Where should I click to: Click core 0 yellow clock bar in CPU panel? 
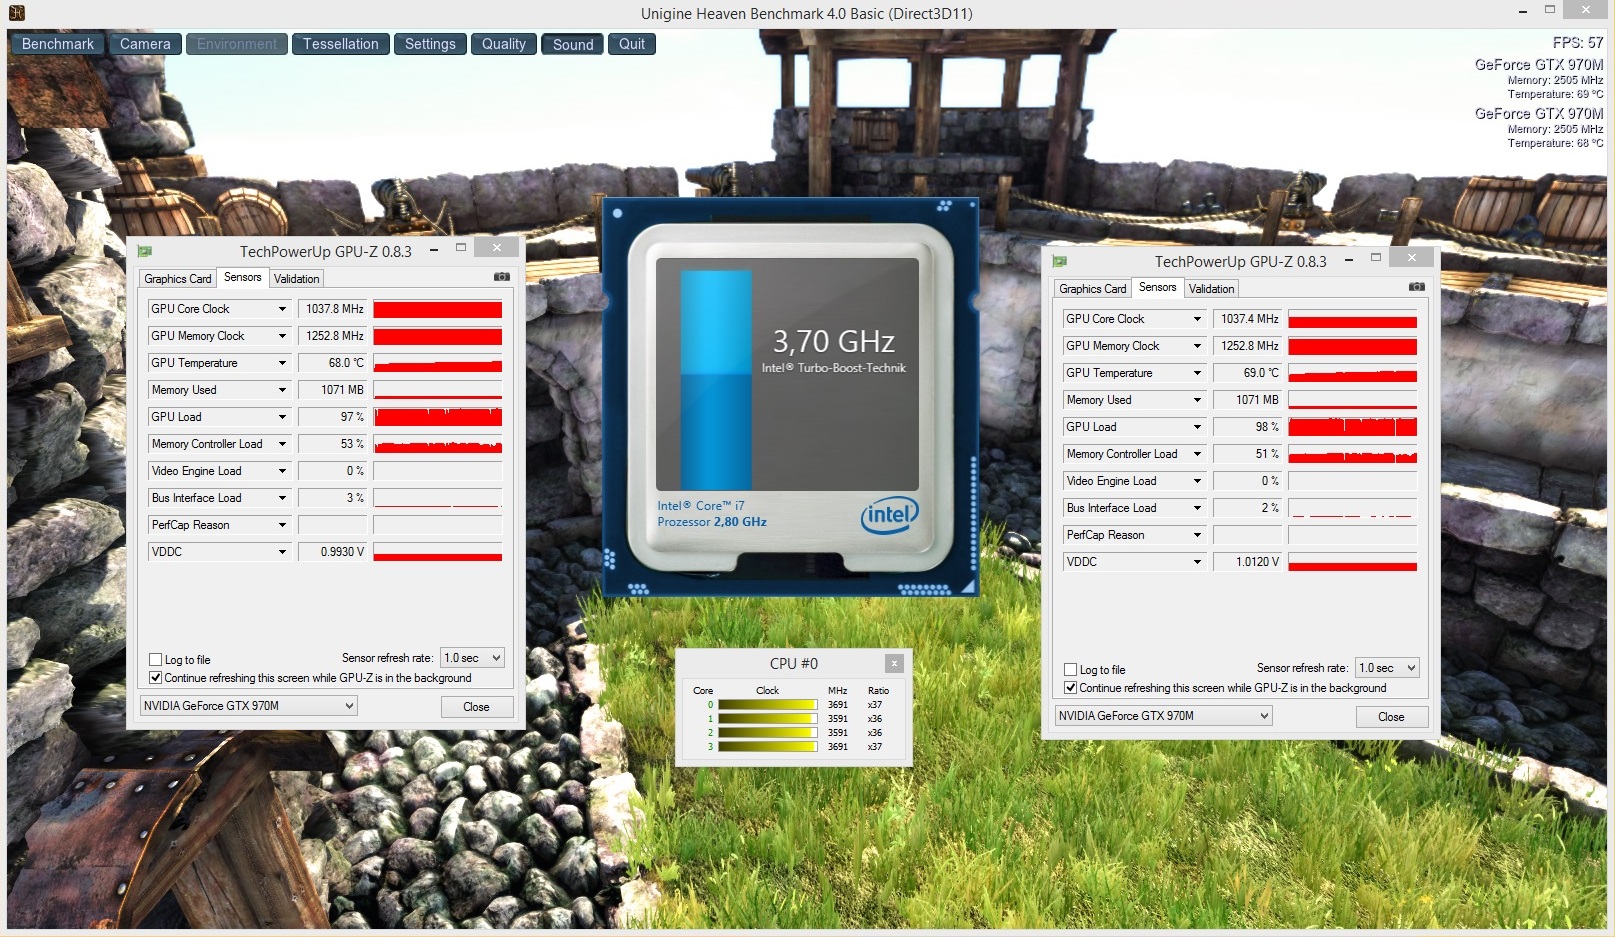click(768, 705)
